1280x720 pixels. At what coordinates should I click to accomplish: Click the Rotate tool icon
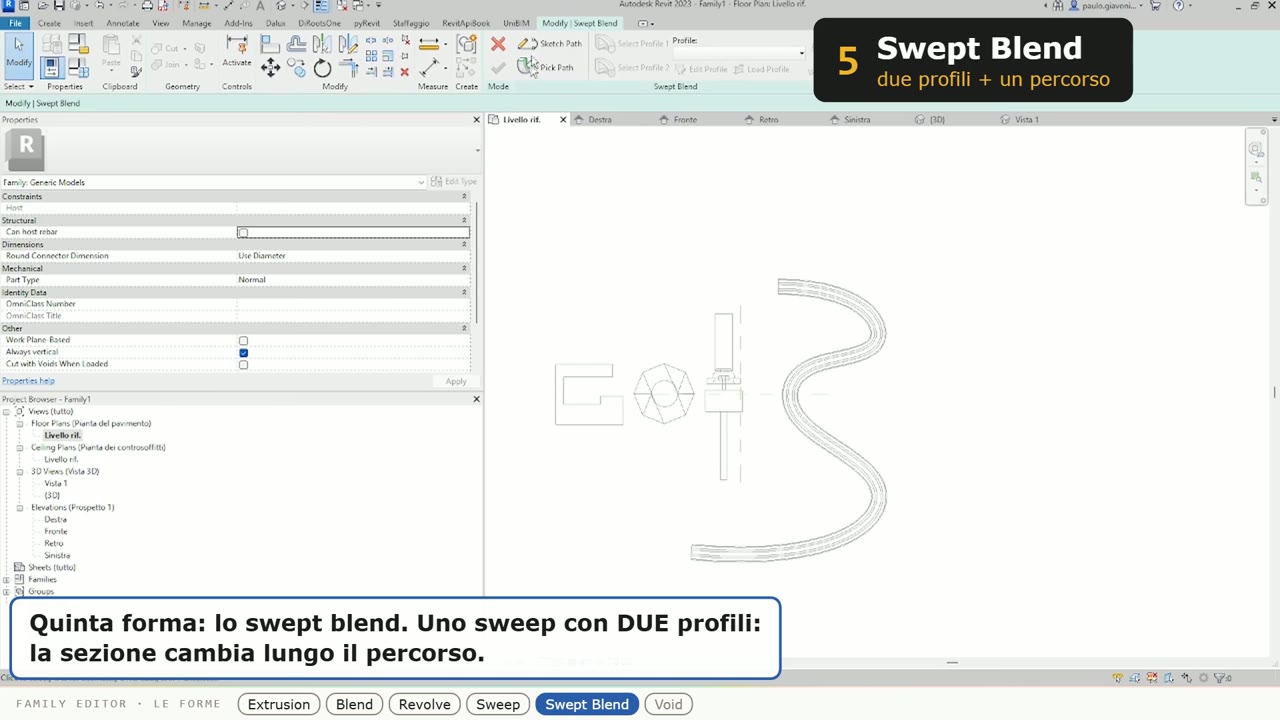(x=322, y=68)
